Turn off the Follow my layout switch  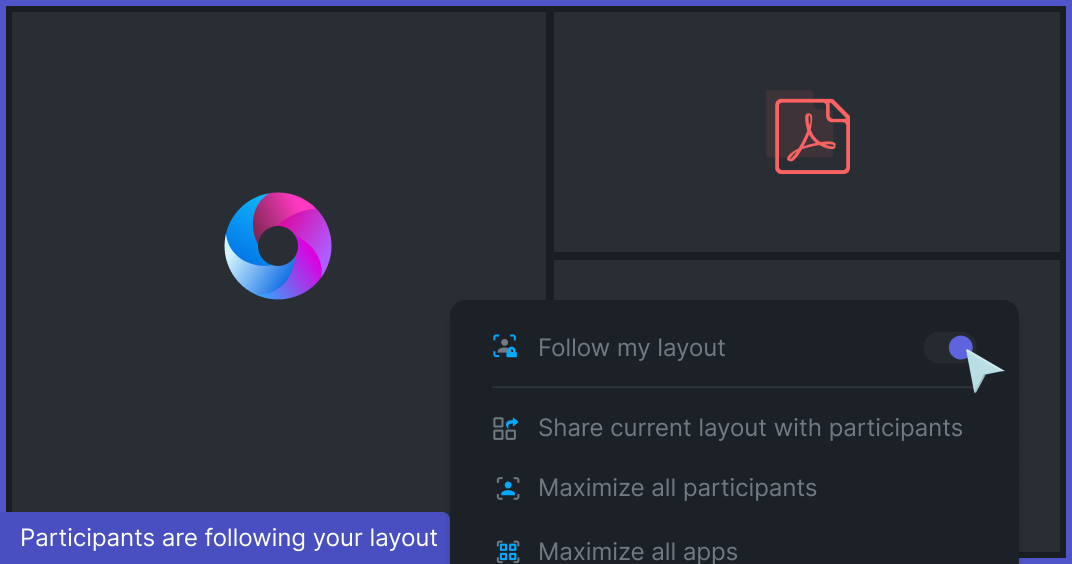(x=949, y=348)
